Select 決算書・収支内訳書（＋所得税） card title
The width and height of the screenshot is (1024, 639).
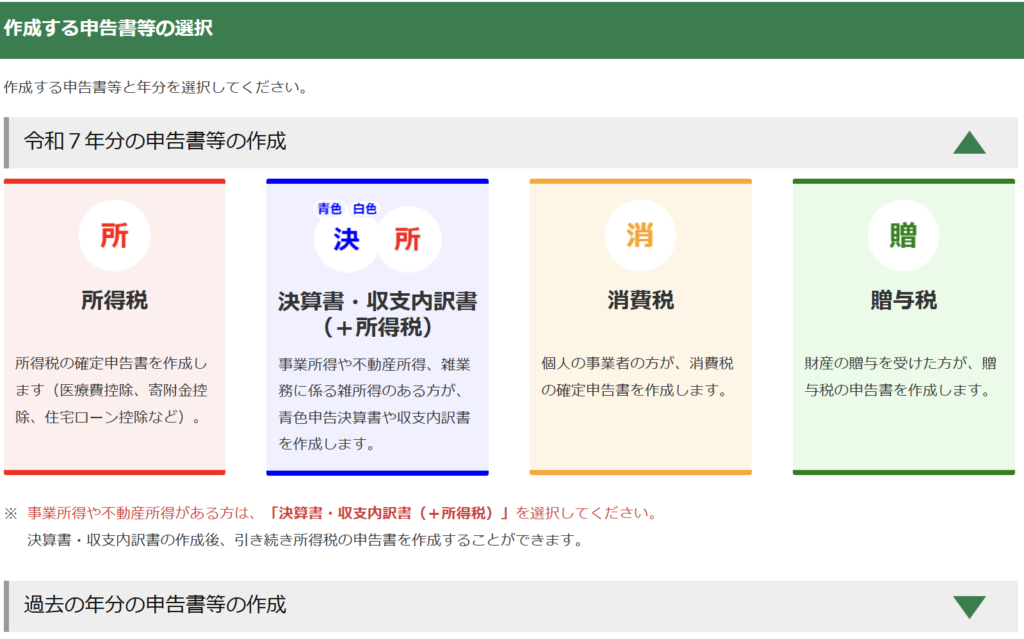pos(377,314)
